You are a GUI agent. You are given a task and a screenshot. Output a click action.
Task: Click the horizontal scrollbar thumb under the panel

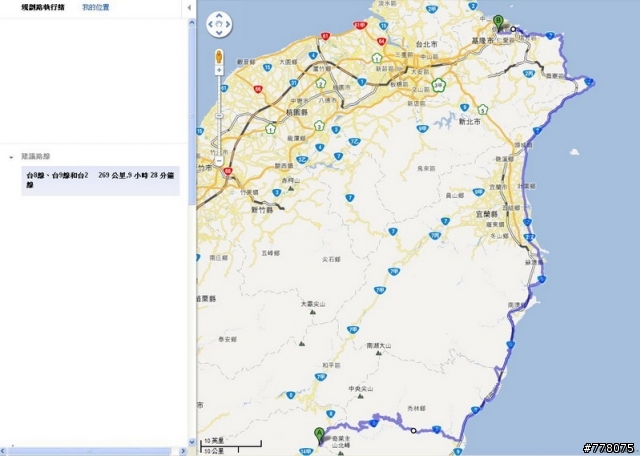89,451
